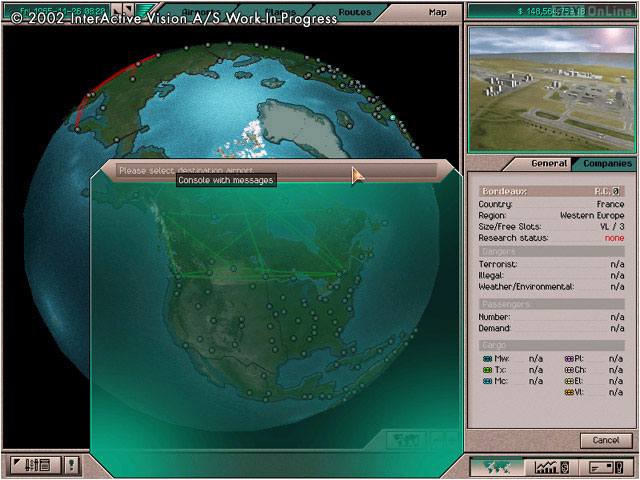Image resolution: width=640 pixels, height=480 pixels.
Task: Click the red 'none' research status
Action: (x=614, y=238)
